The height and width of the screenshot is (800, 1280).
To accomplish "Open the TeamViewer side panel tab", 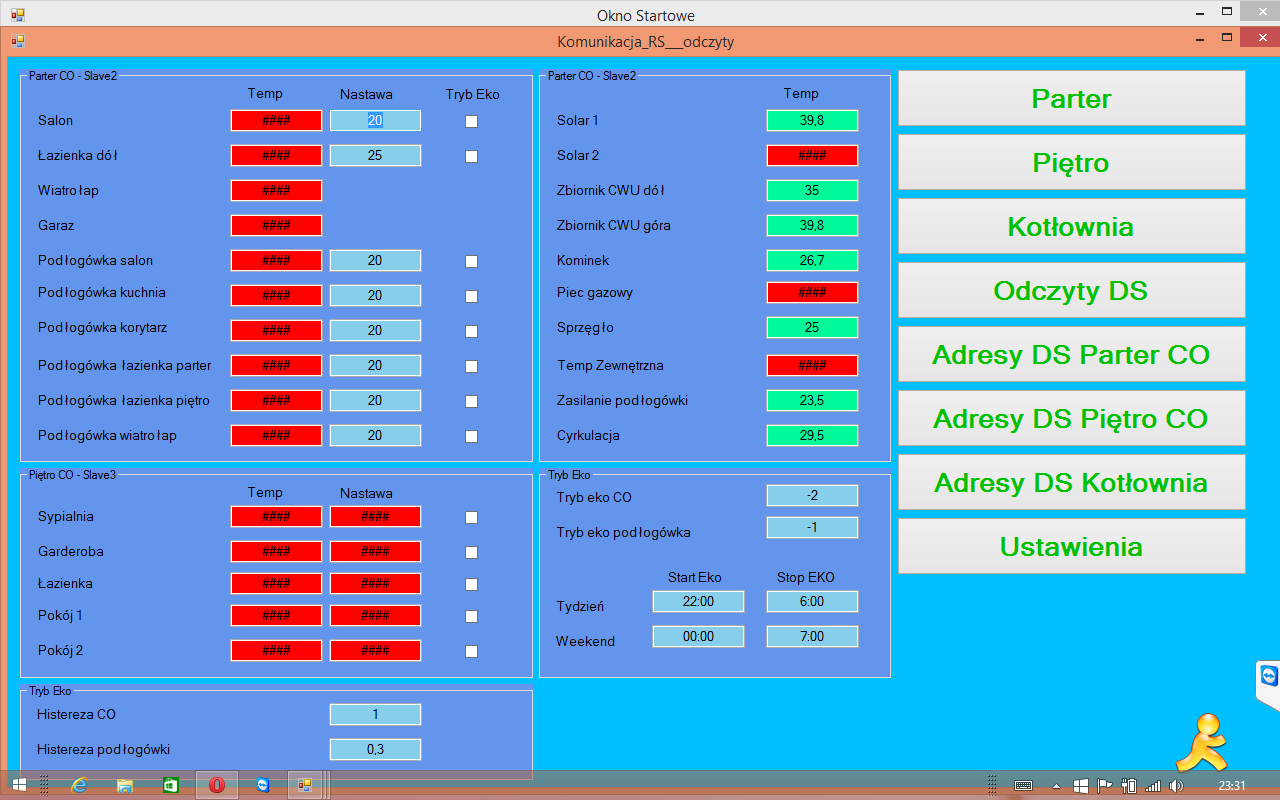I will [1268, 685].
